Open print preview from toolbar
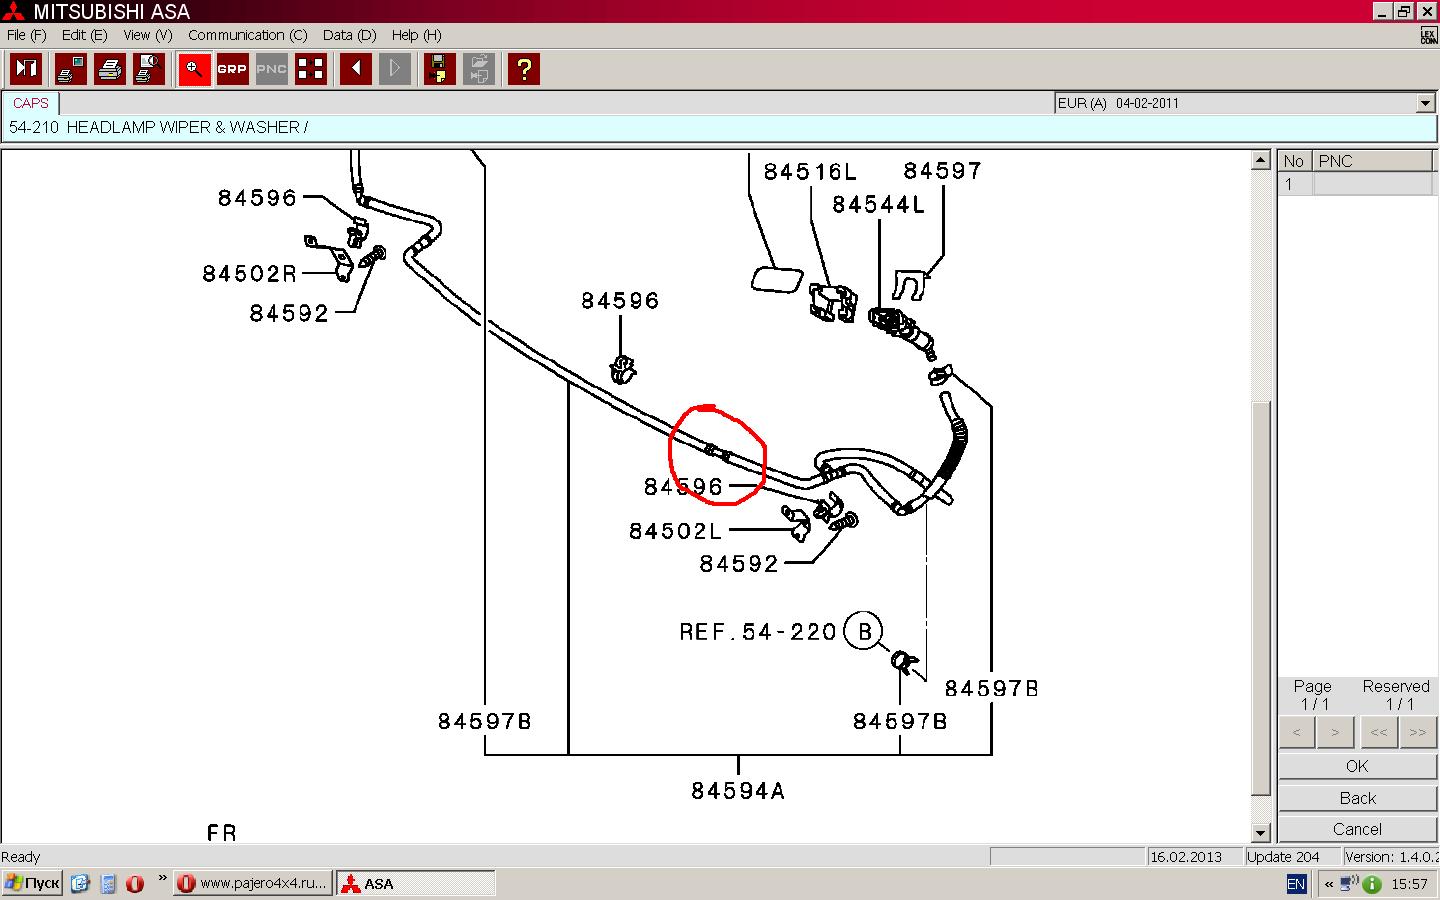Screen dimensions: 1440x900 pos(149,69)
